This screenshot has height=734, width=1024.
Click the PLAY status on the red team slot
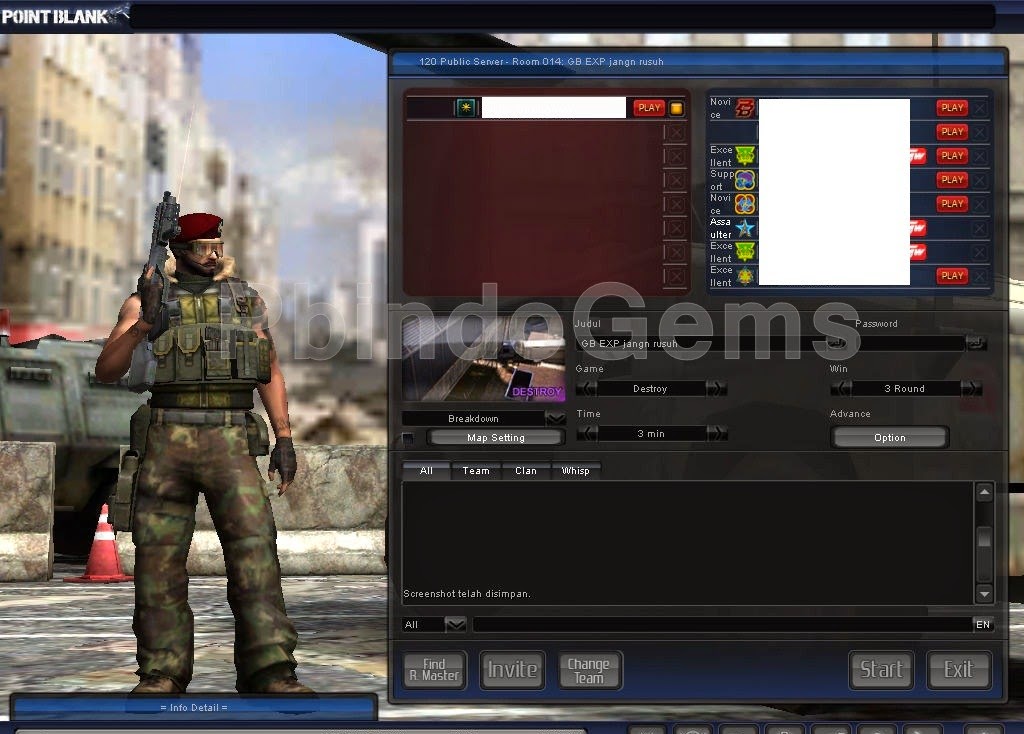coord(649,108)
